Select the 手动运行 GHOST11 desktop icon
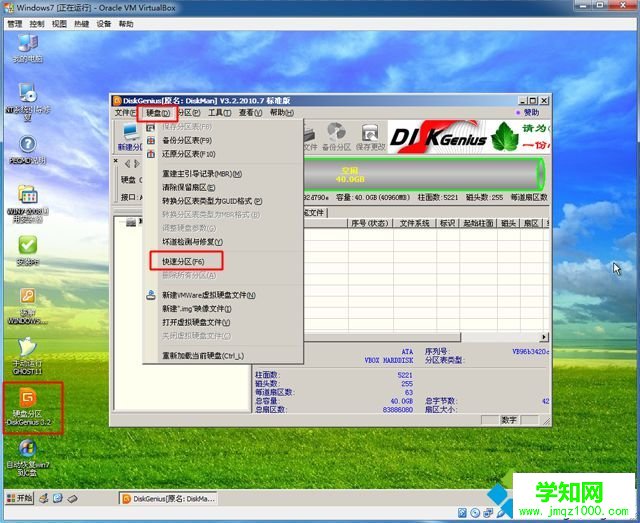Viewport: 640px width, 523px height. 27,356
